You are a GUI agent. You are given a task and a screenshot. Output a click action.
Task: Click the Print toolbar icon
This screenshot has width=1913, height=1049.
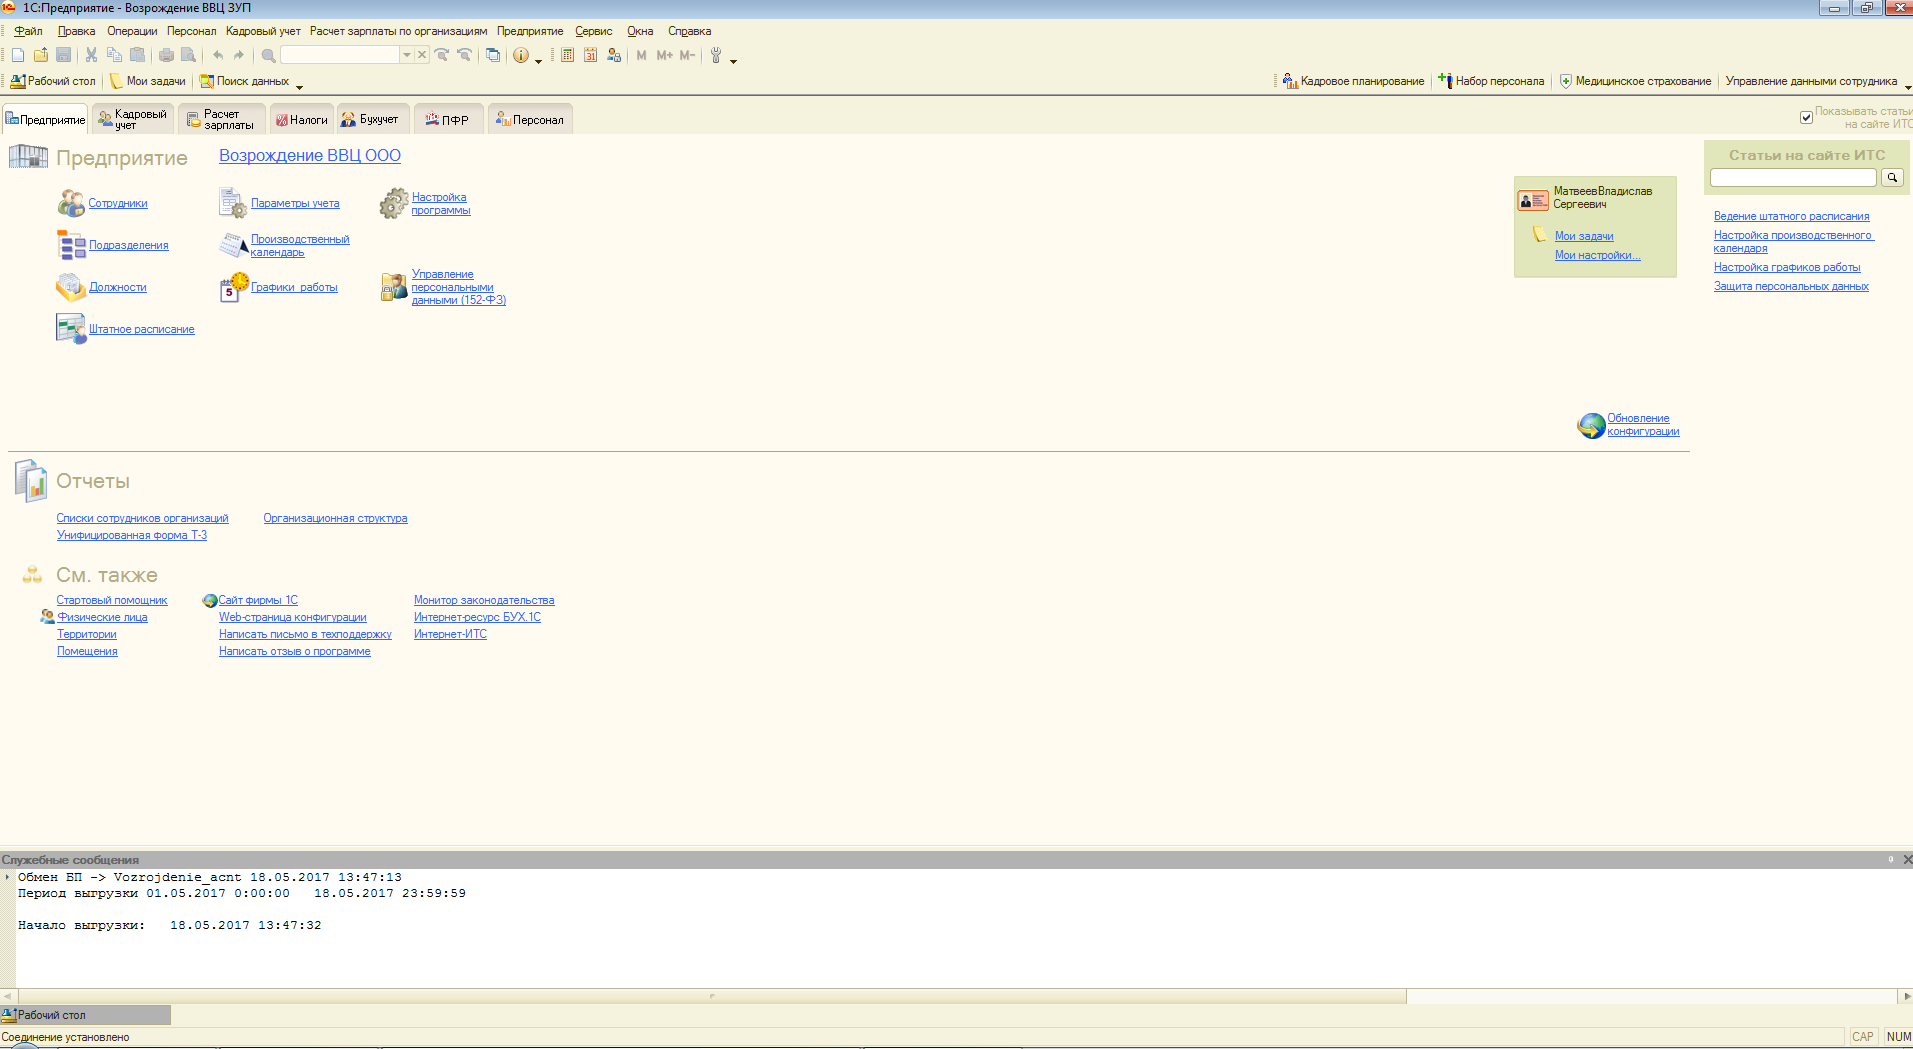pos(166,55)
